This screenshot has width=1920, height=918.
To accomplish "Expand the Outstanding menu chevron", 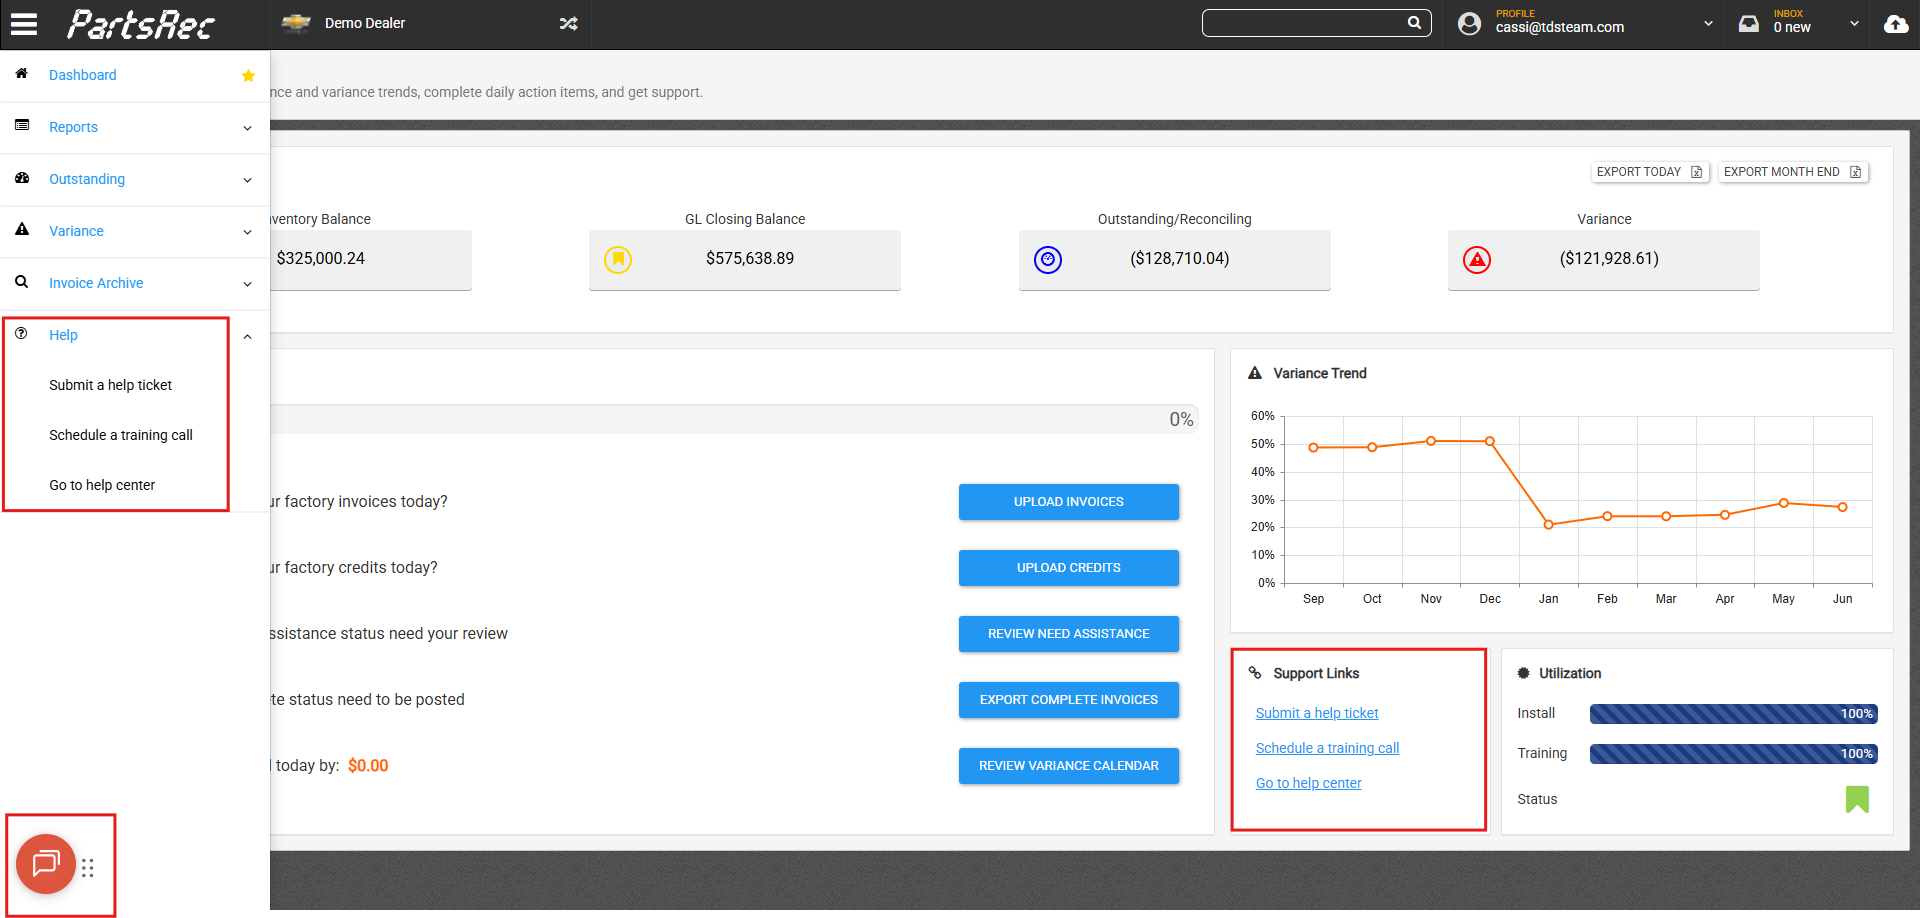I will tap(247, 180).
